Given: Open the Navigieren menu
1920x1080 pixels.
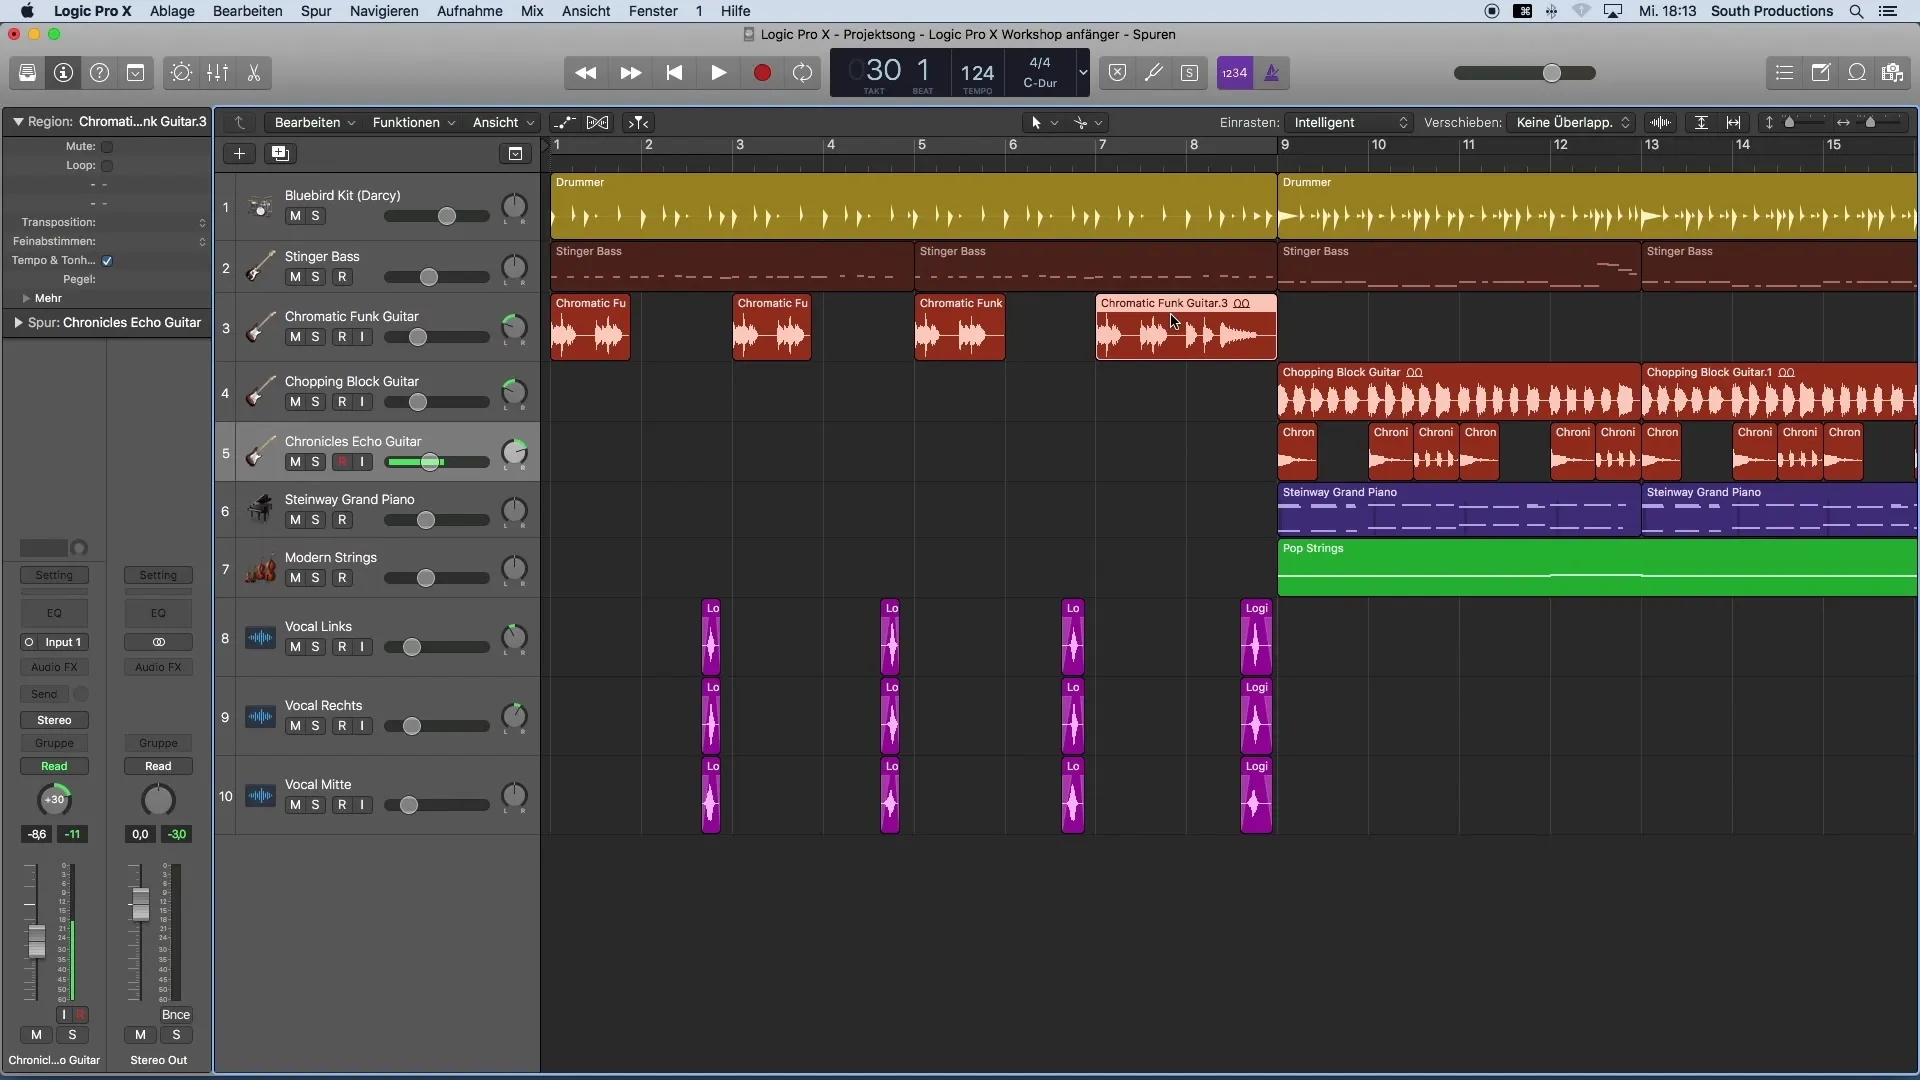Looking at the screenshot, I should coord(384,11).
